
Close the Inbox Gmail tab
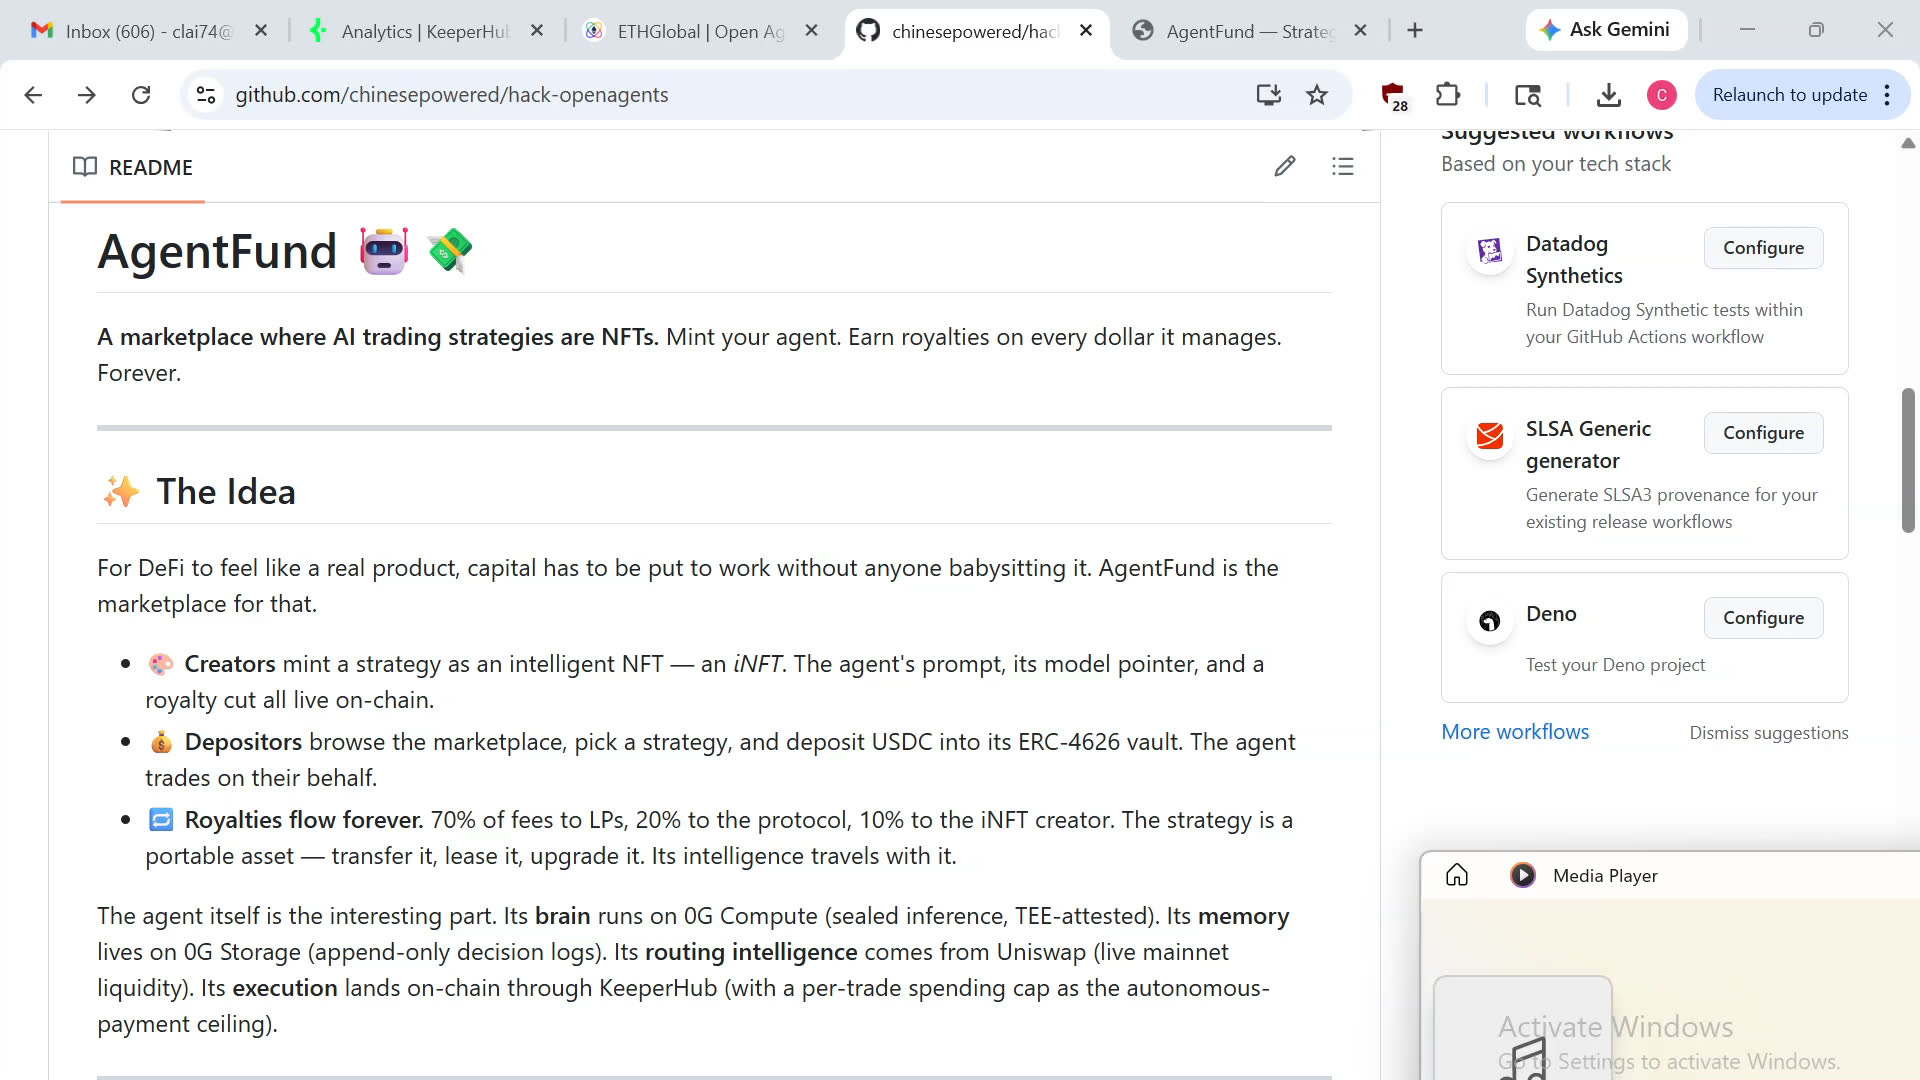(x=261, y=31)
